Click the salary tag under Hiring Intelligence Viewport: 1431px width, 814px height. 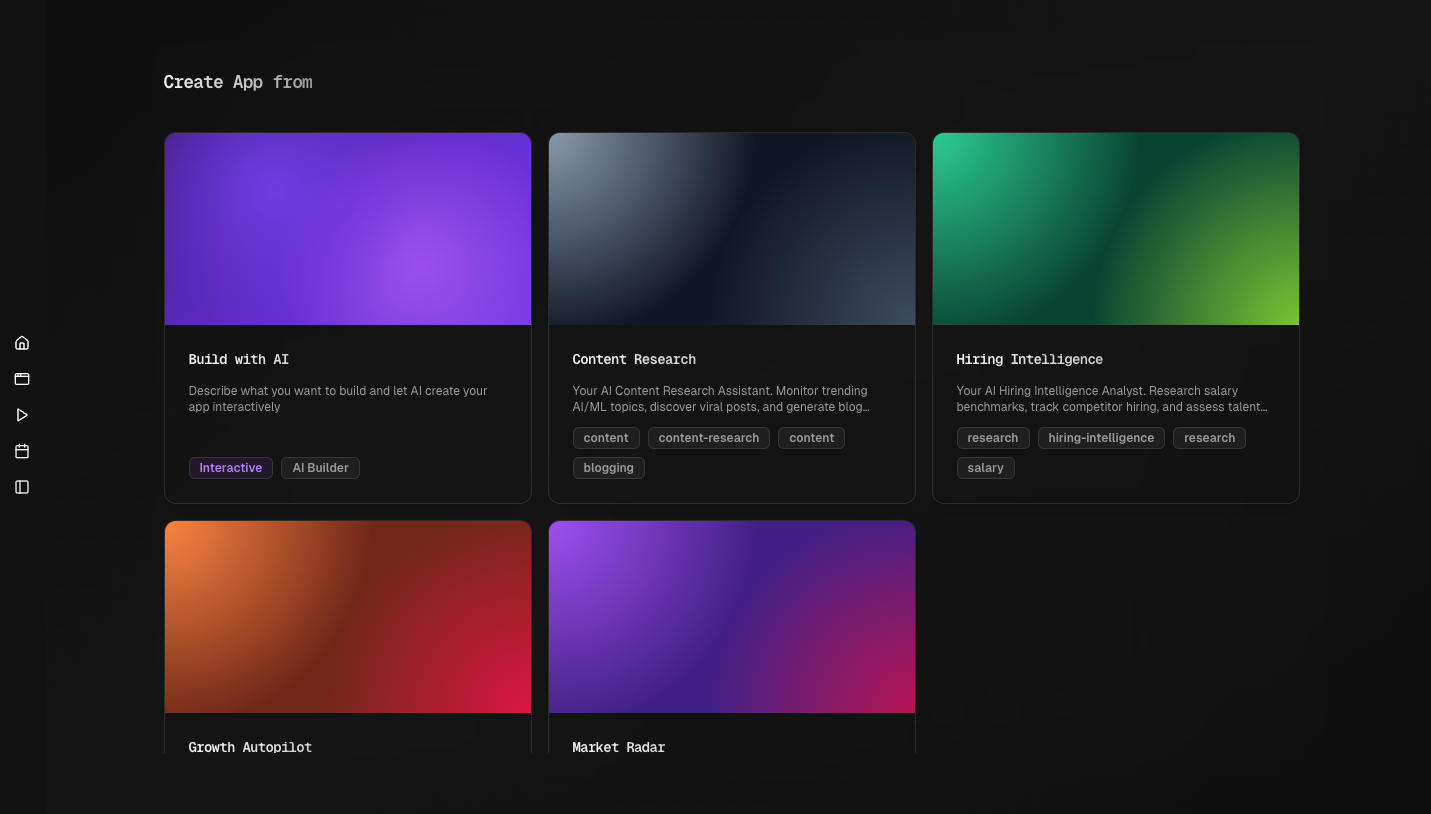985,467
